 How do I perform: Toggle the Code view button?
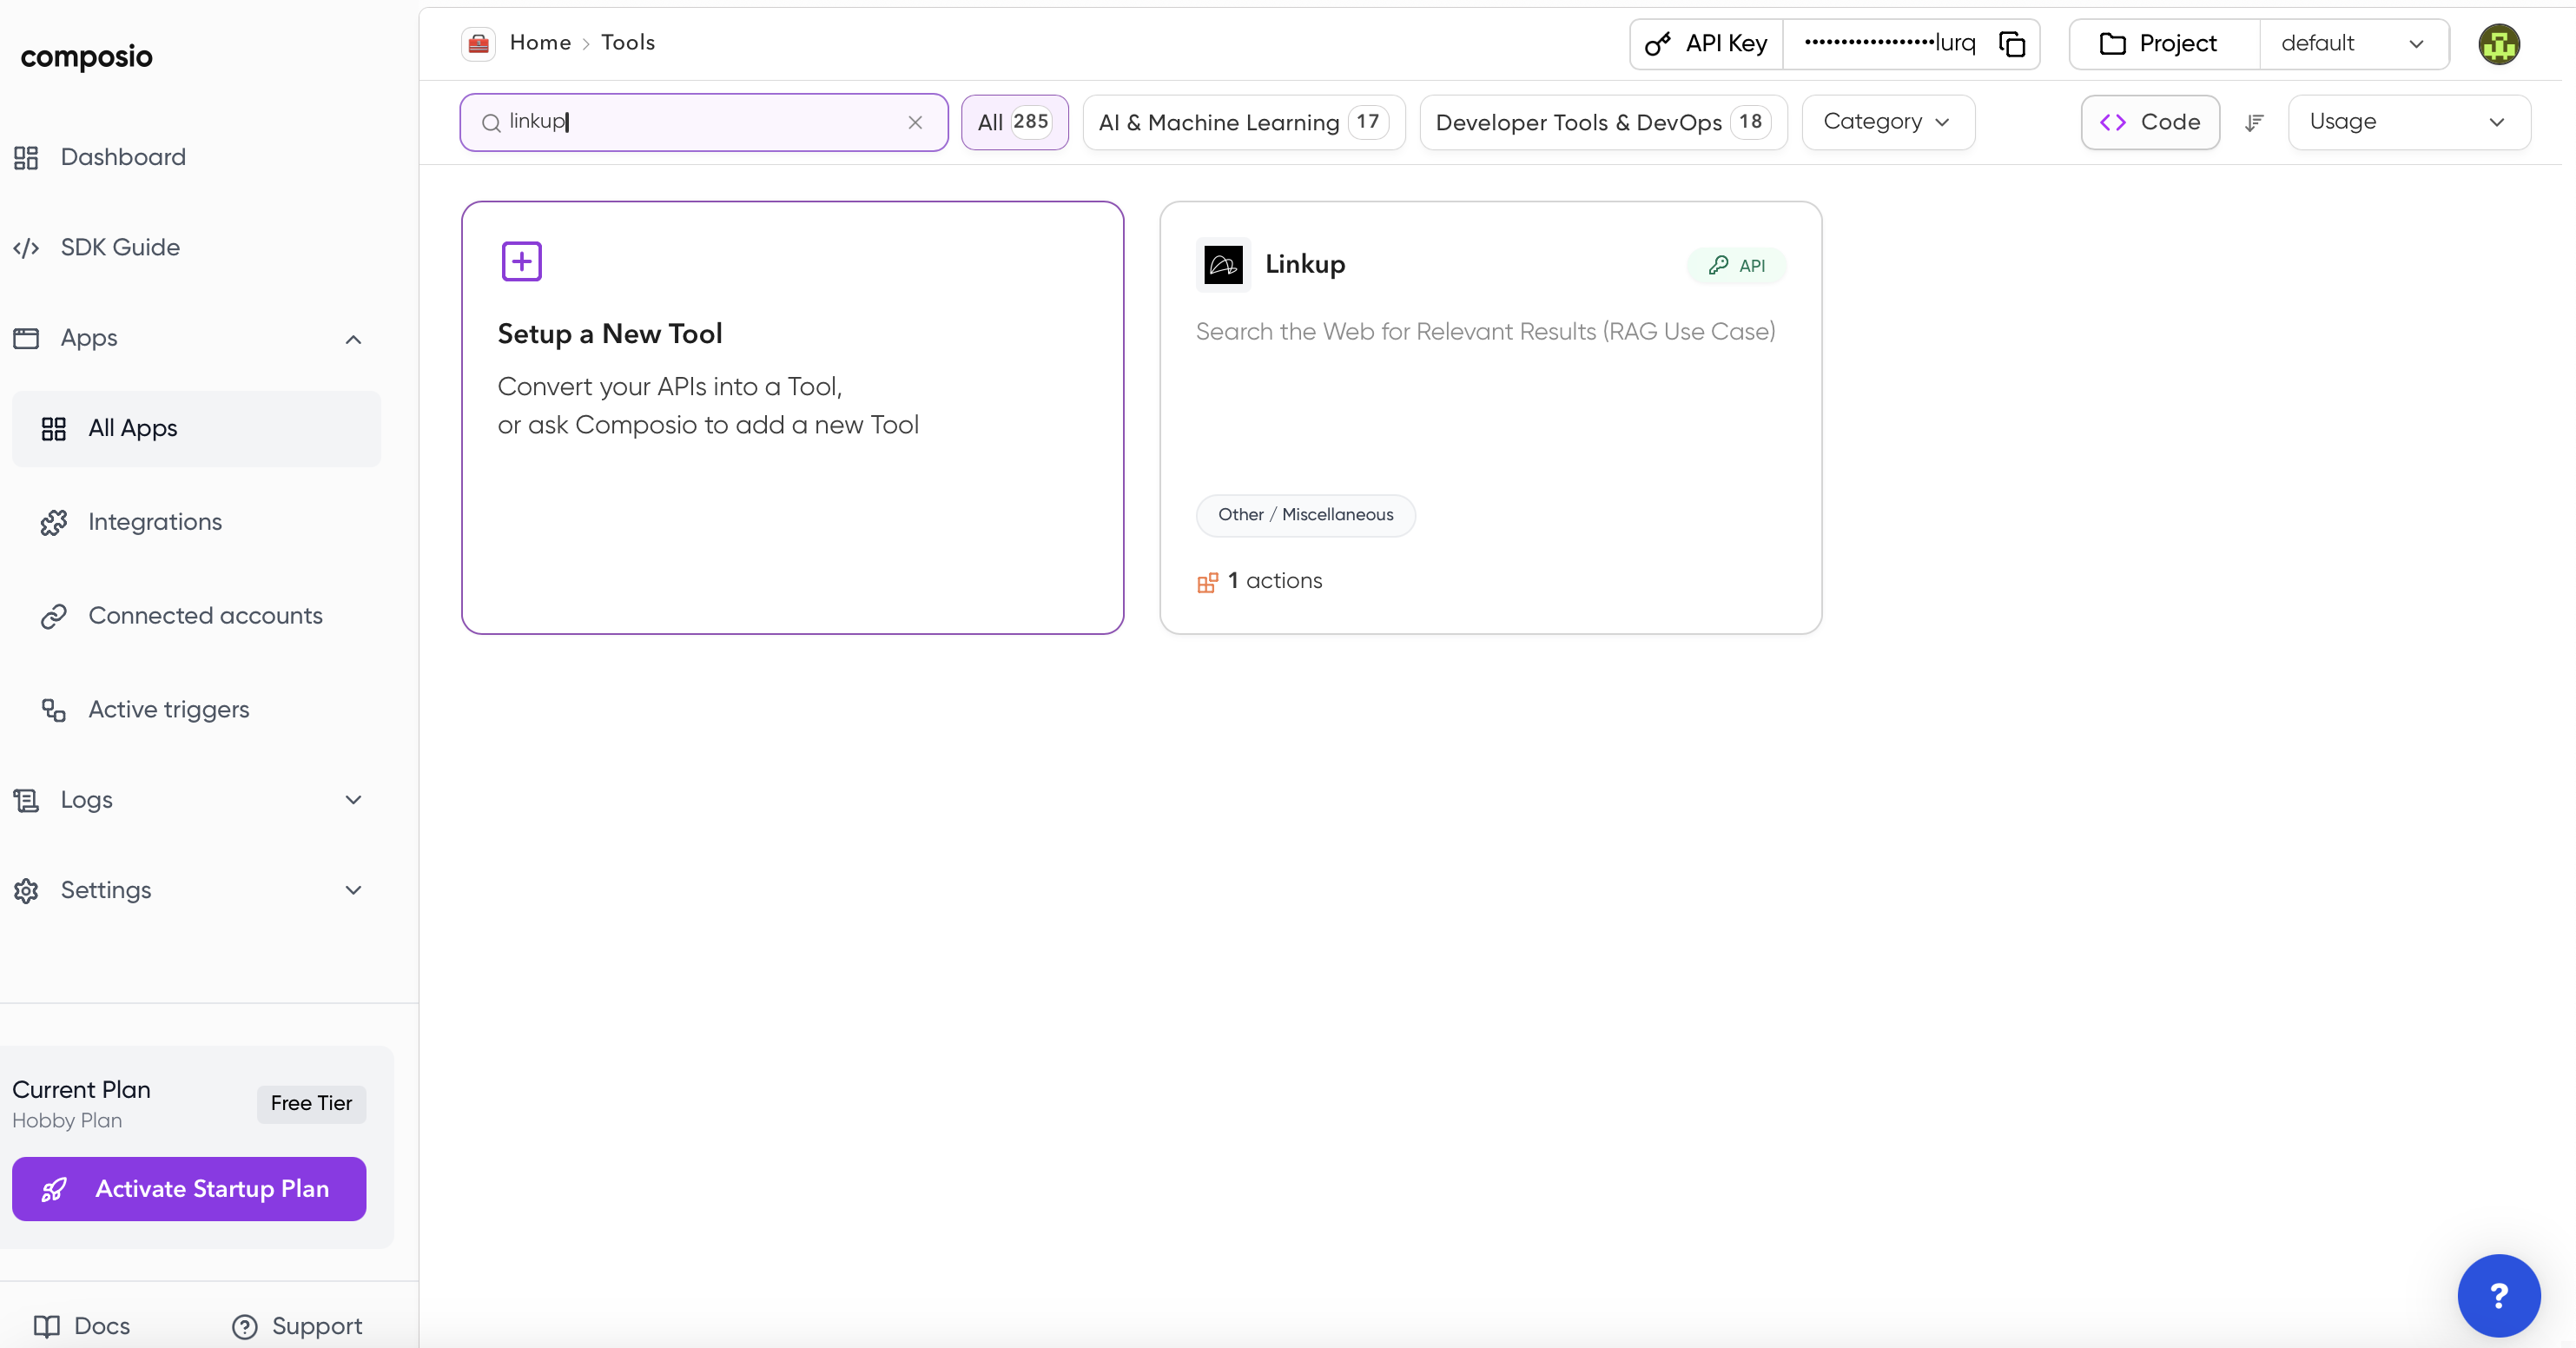pyautogui.click(x=2150, y=122)
